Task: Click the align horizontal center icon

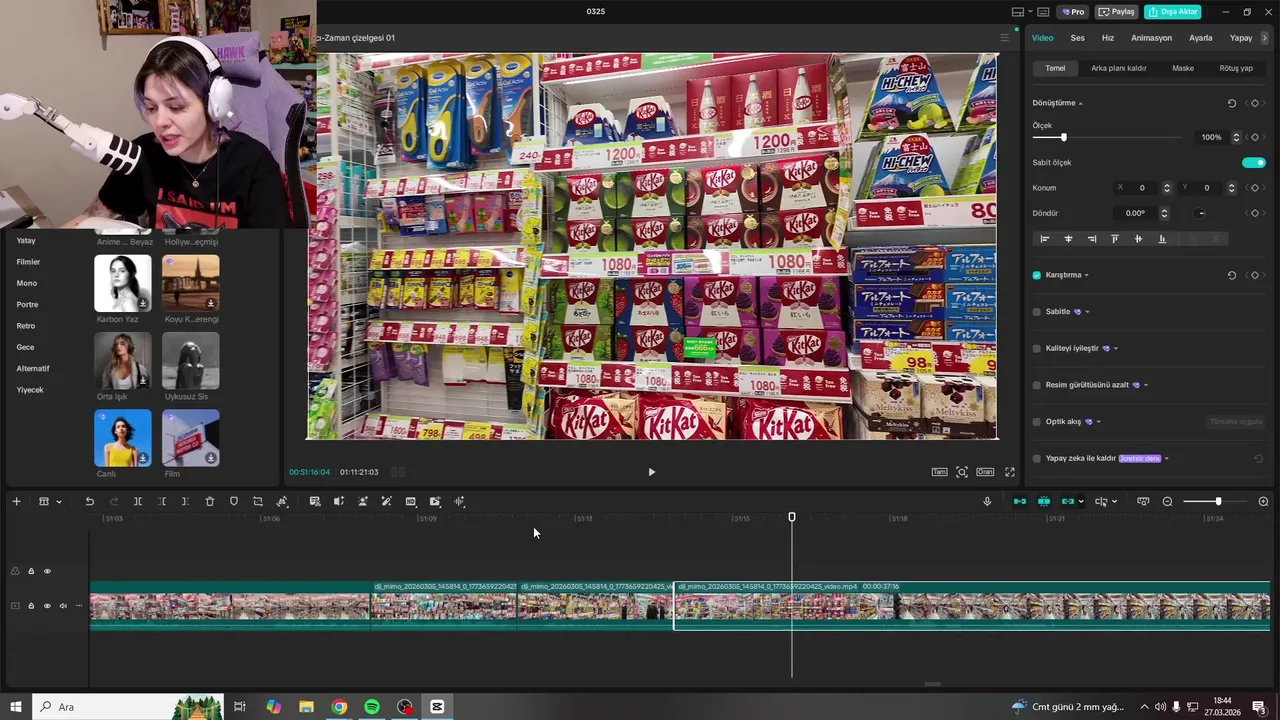Action: coord(1068,239)
